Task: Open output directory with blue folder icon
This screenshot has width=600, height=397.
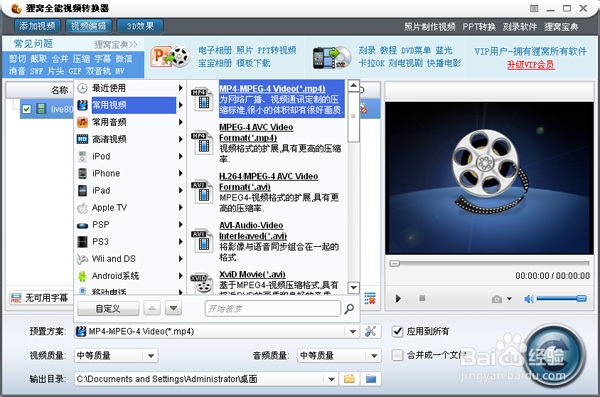Action: click(x=371, y=379)
